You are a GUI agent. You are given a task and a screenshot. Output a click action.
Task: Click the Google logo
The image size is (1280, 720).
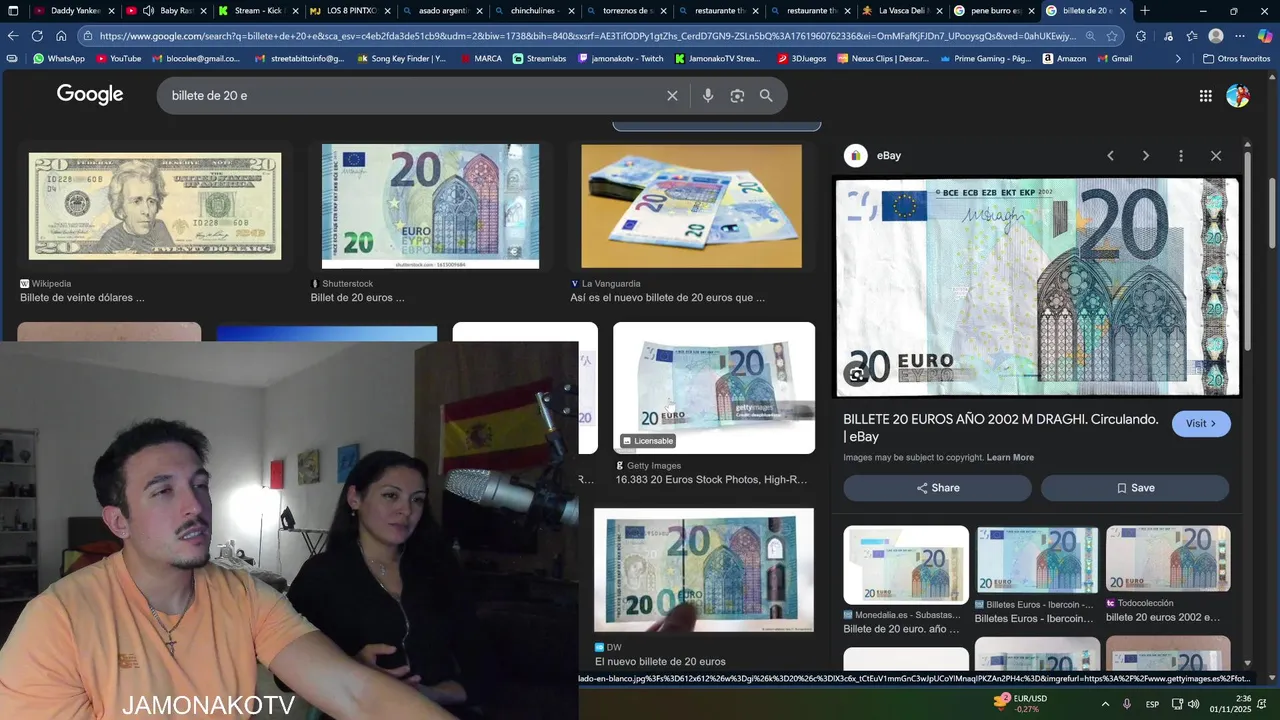coord(90,94)
